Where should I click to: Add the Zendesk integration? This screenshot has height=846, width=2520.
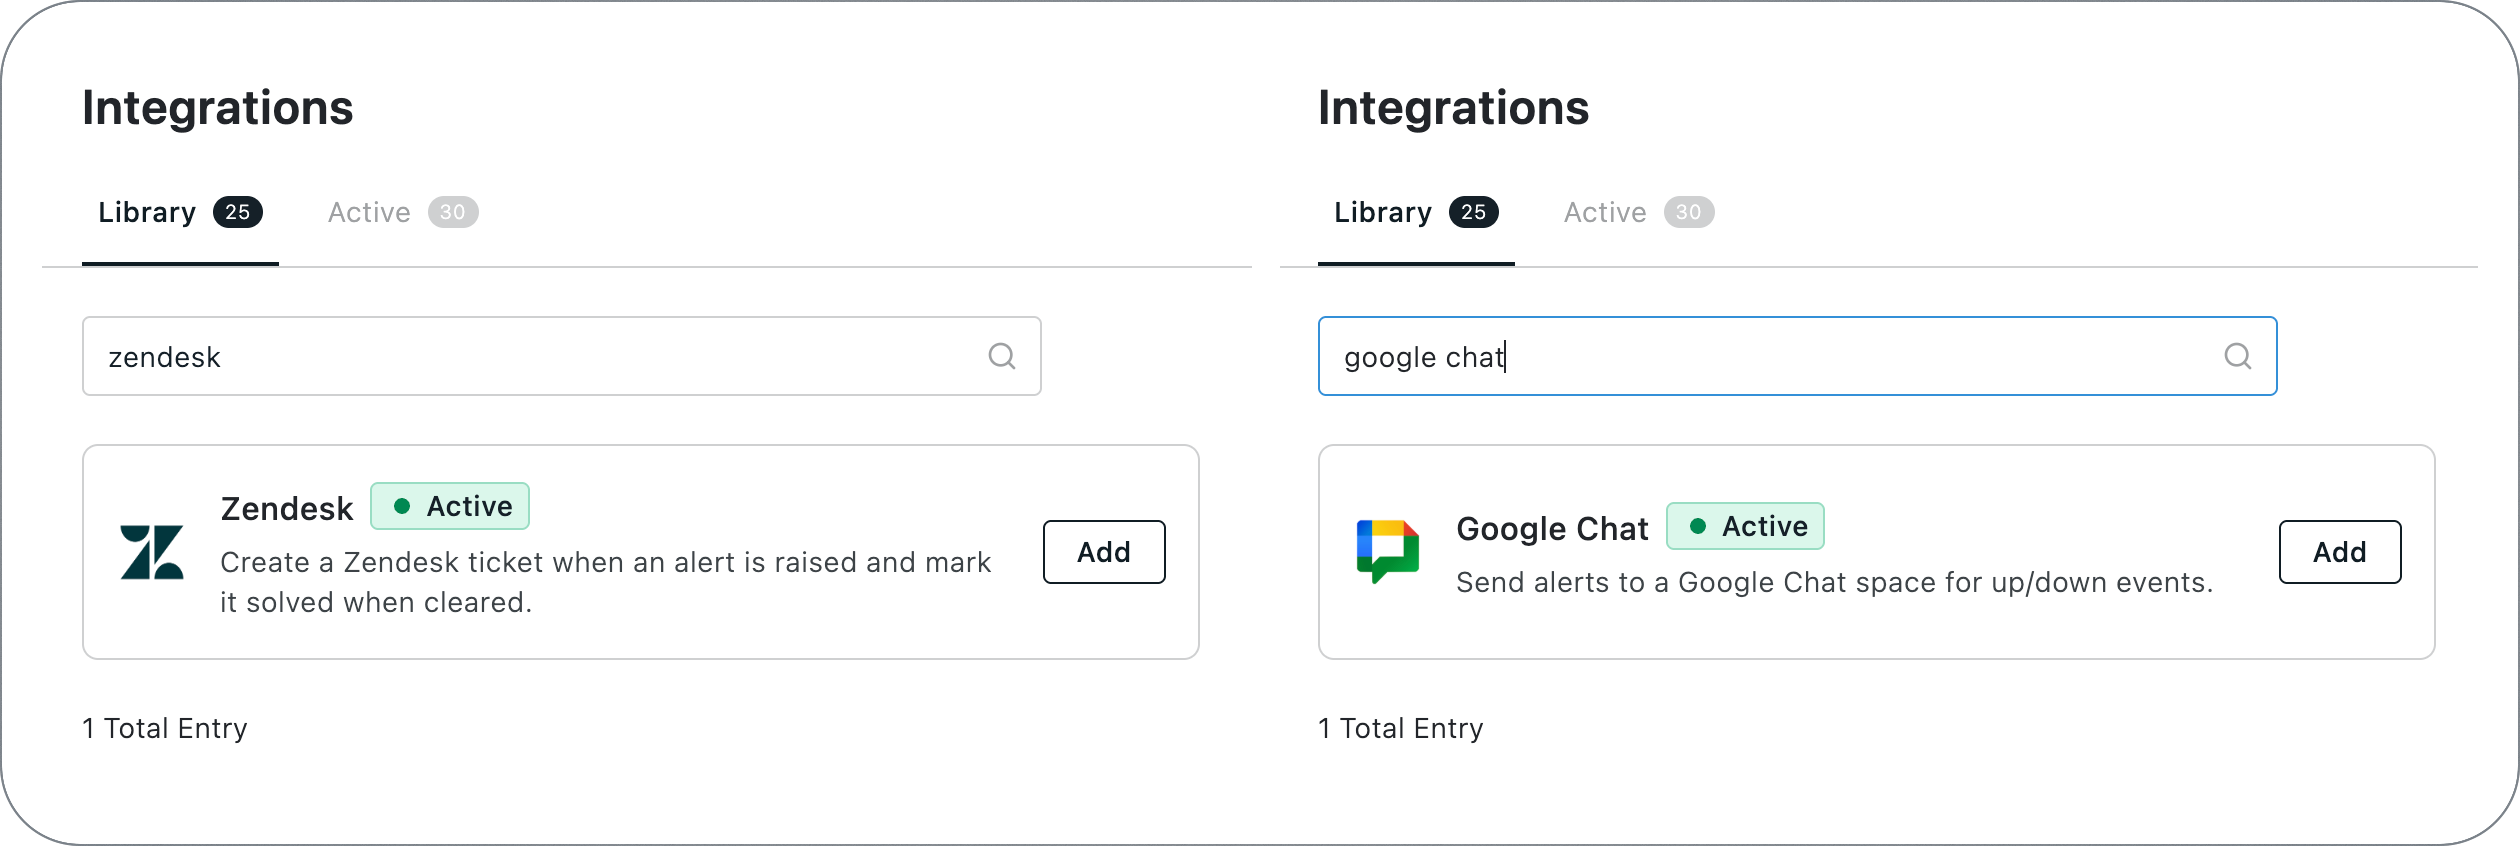click(1104, 552)
